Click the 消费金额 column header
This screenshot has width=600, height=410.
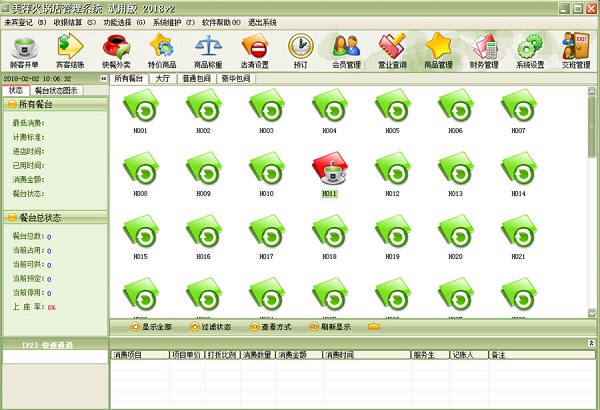299,355
